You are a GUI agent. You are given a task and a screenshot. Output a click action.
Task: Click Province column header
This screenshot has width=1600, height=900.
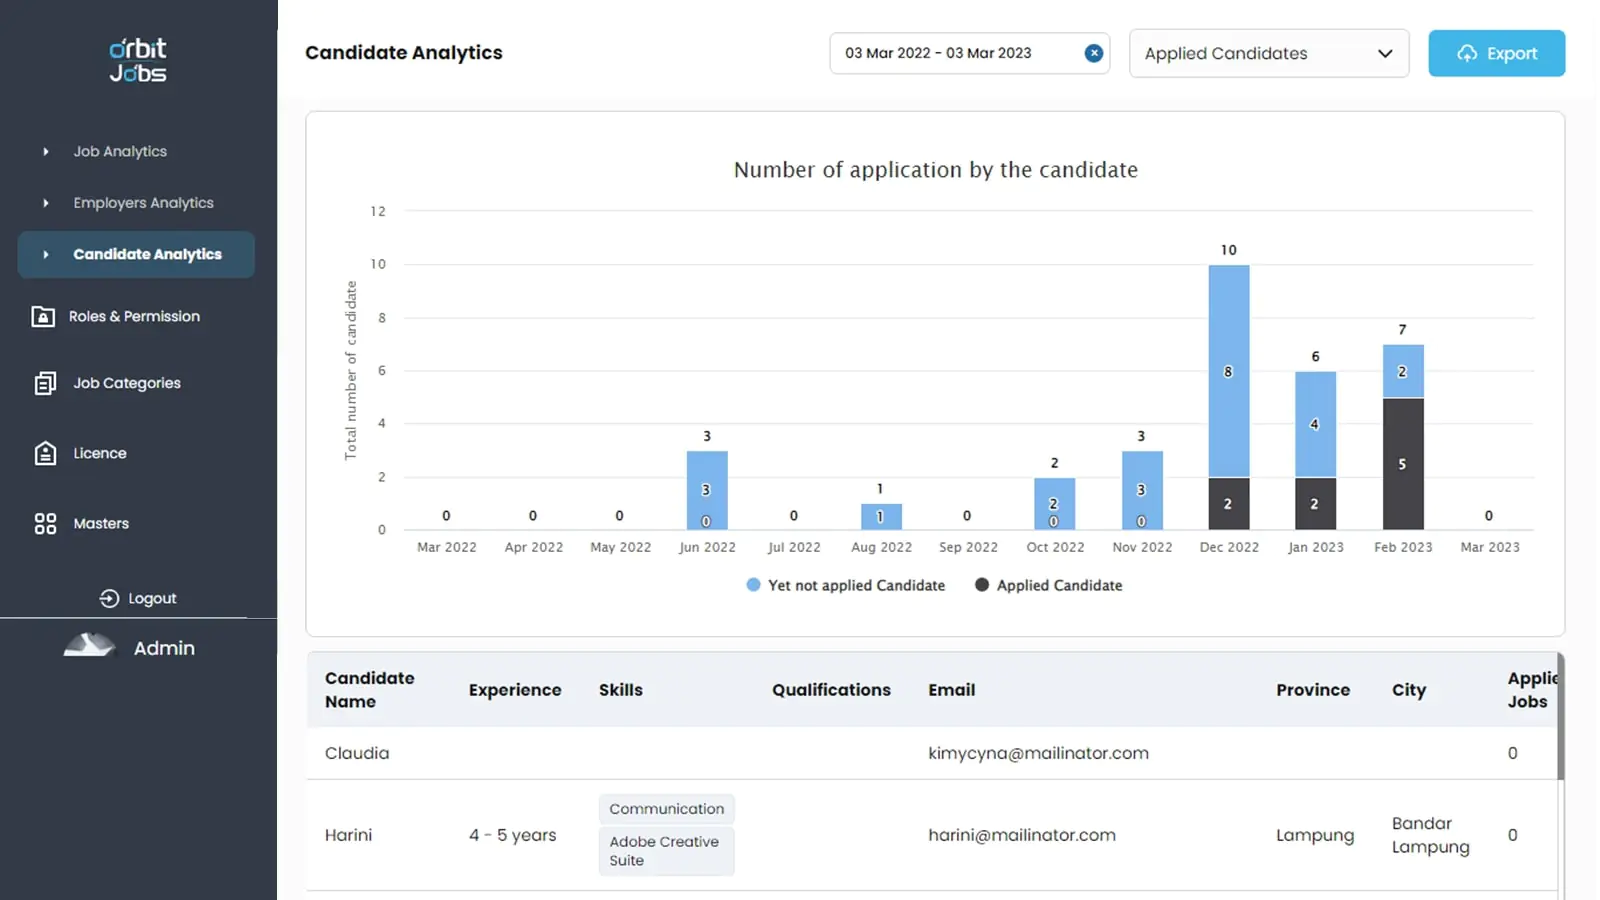click(1313, 690)
